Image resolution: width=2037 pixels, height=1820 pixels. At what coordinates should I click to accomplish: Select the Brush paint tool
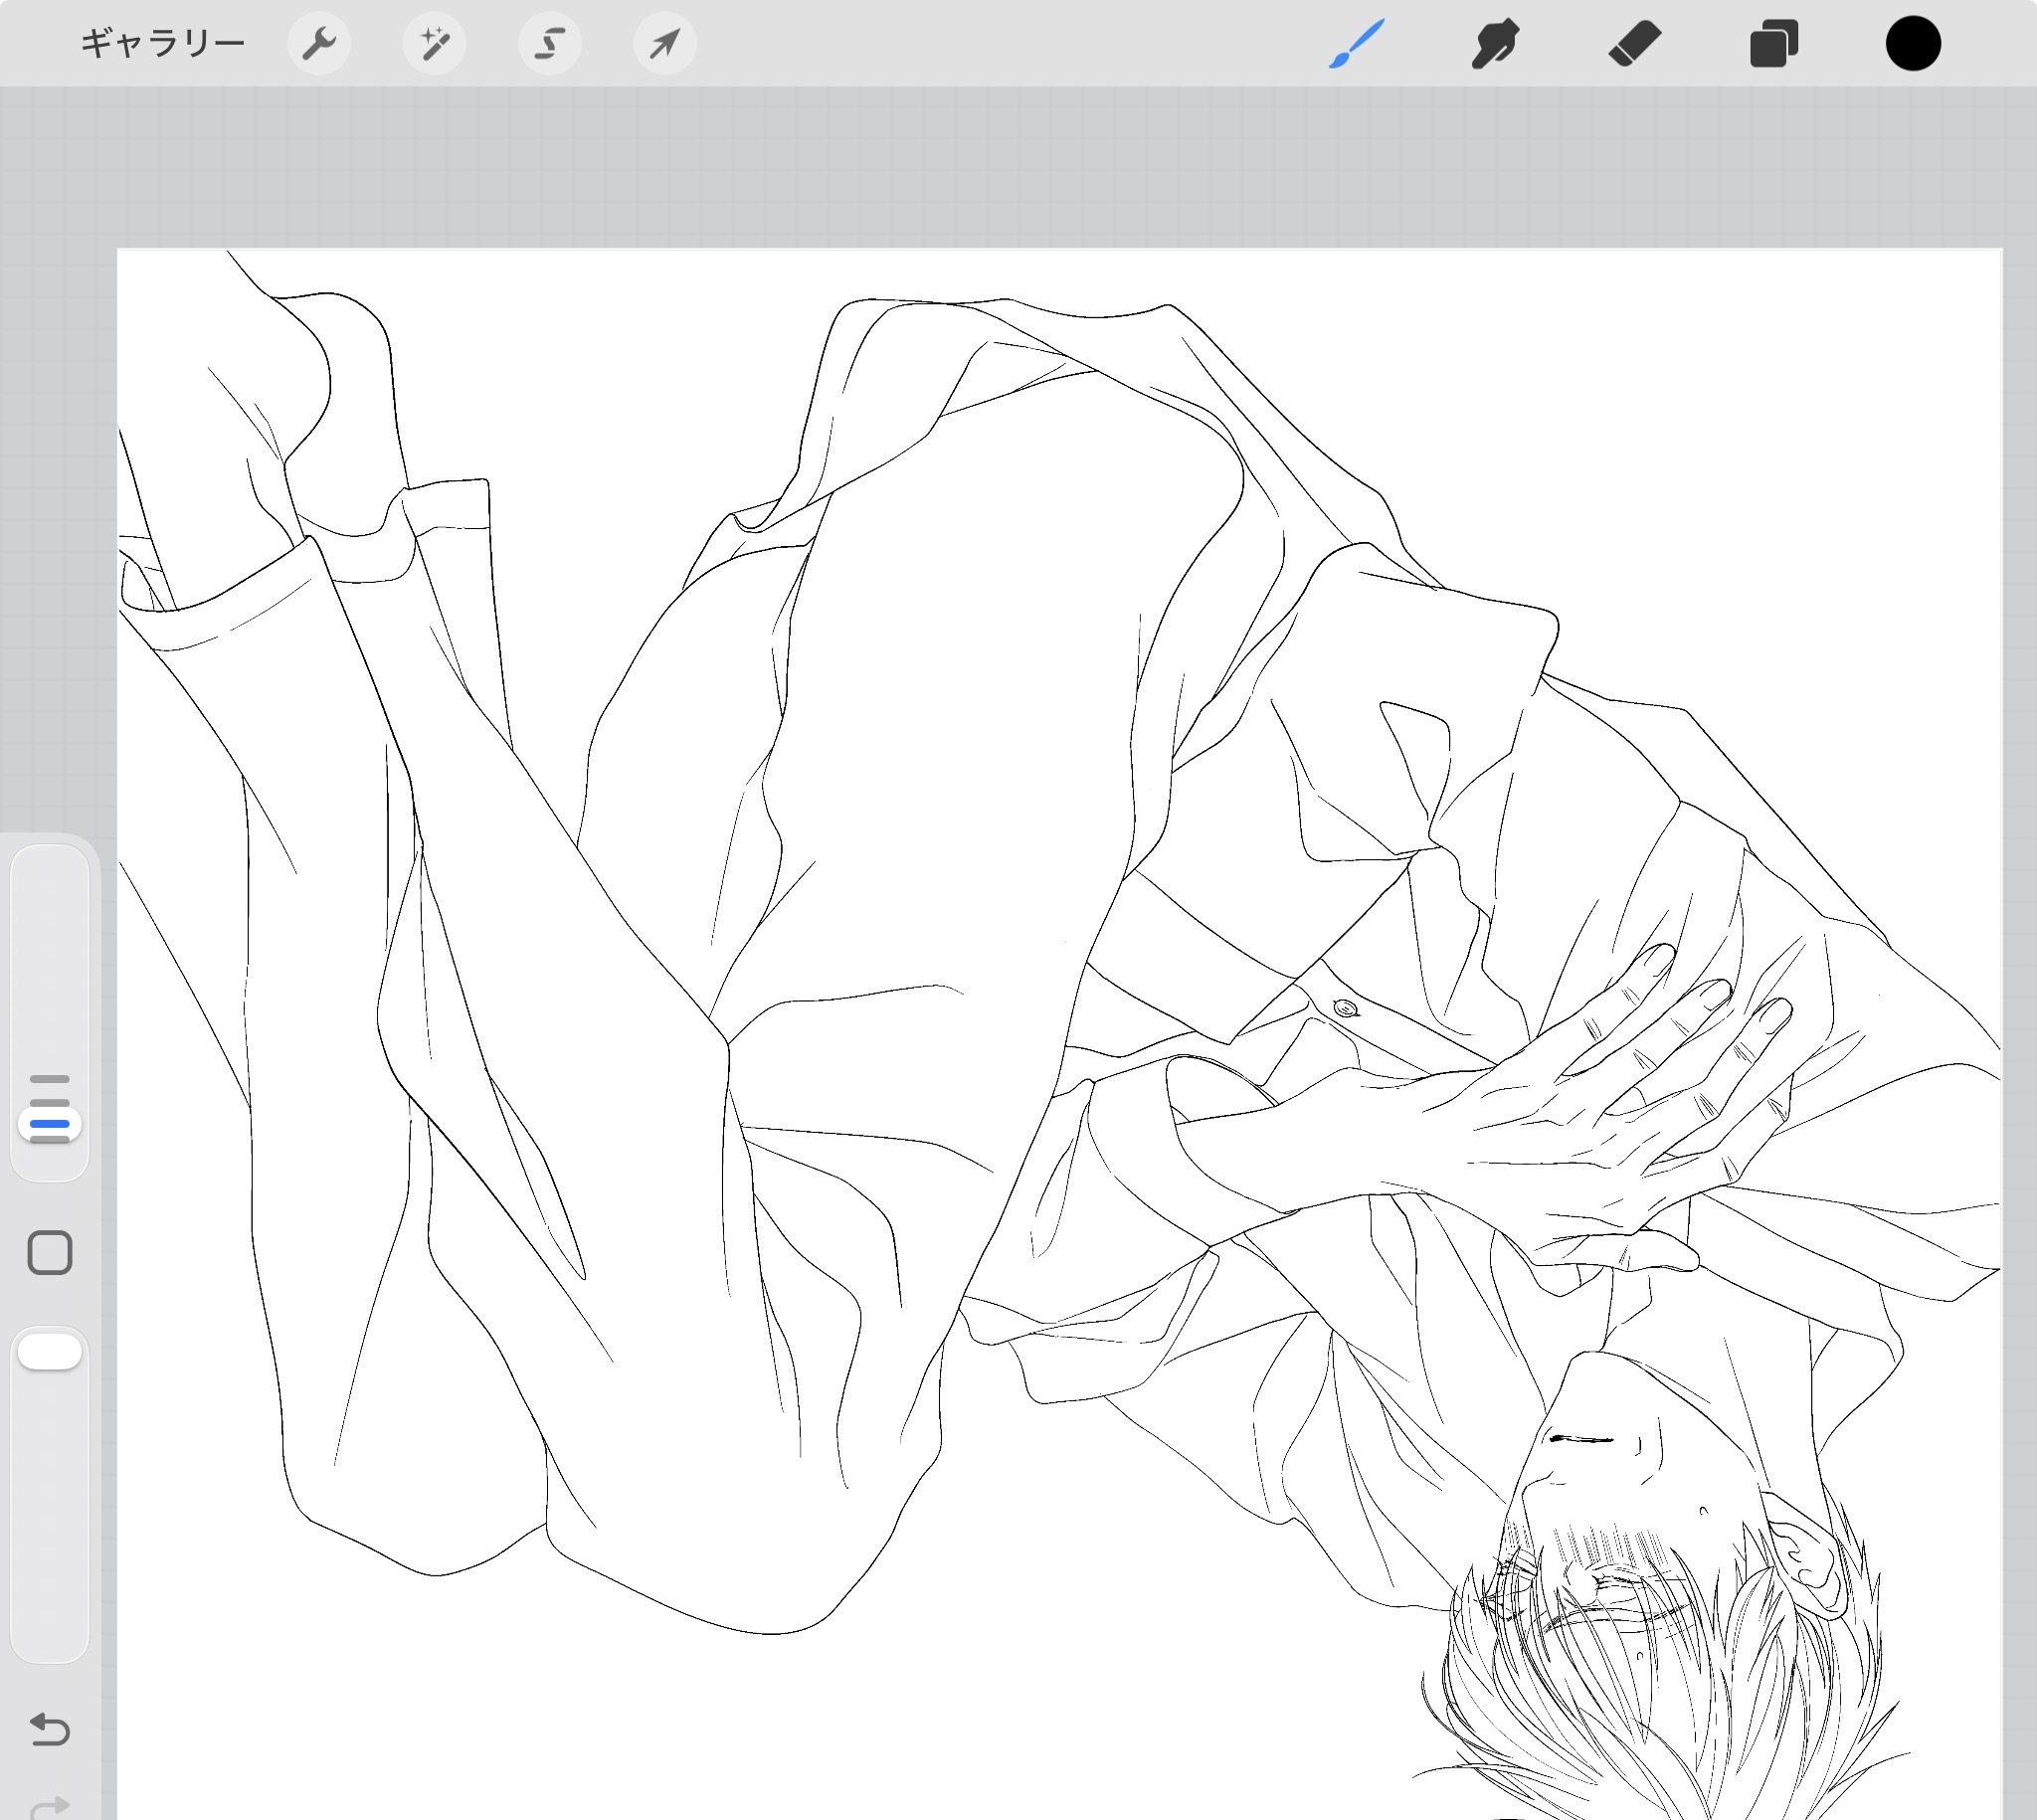[x=1356, y=44]
